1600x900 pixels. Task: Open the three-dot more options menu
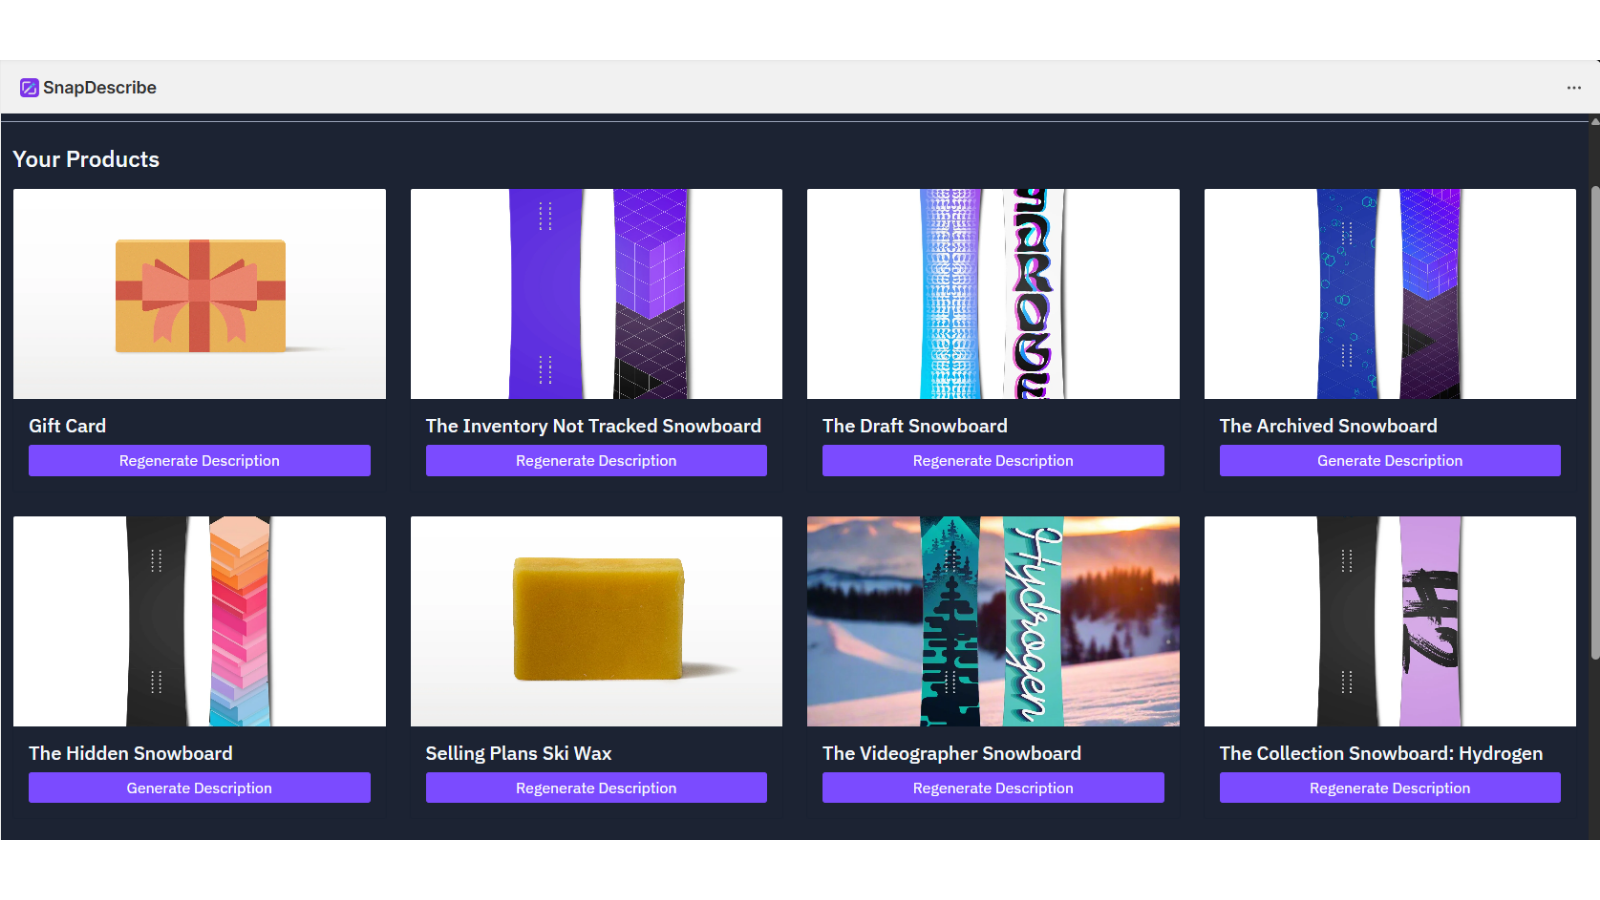(1573, 88)
